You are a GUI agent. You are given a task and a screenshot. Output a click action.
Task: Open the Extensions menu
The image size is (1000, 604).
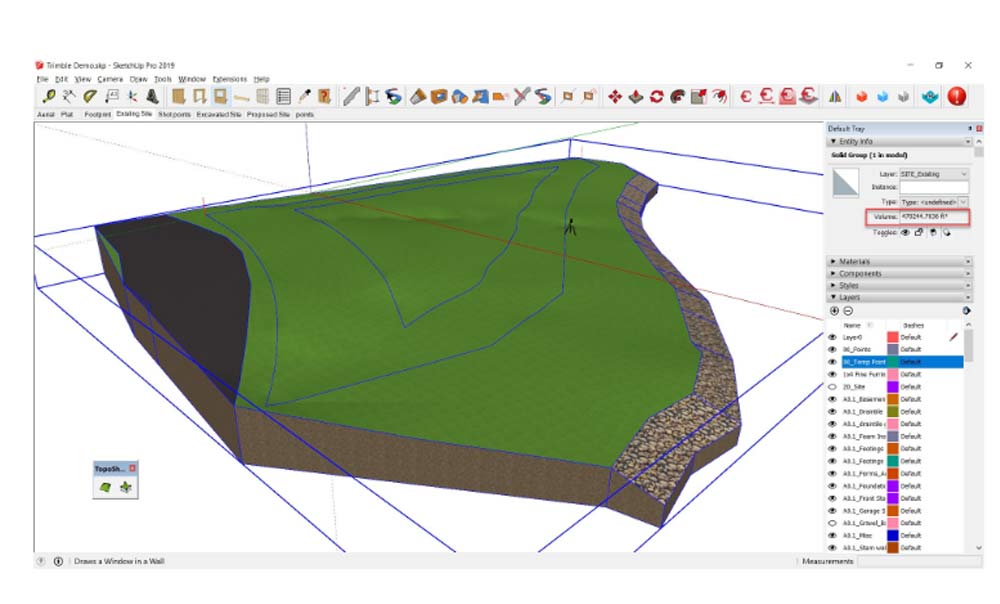(229, 79)
